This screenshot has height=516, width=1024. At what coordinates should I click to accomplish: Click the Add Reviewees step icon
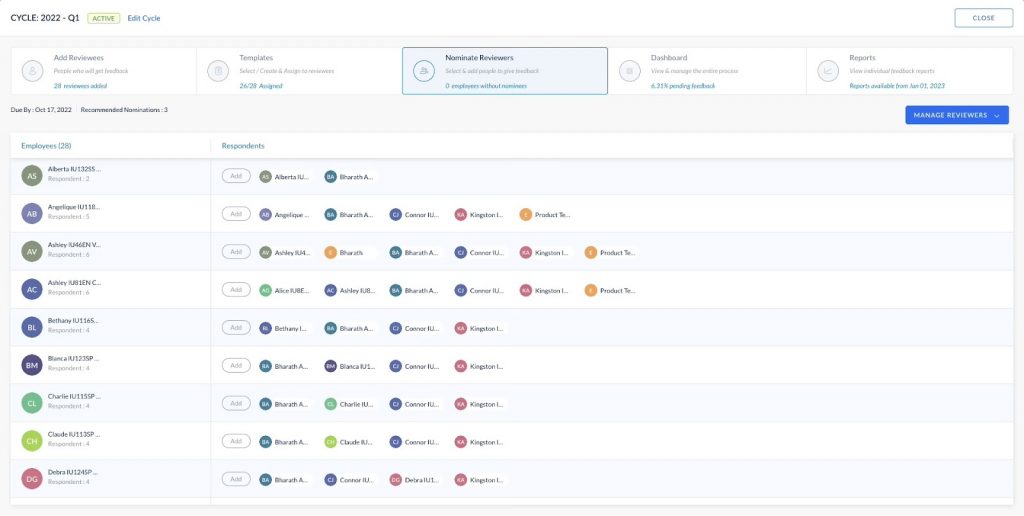[x=32, y=71]
